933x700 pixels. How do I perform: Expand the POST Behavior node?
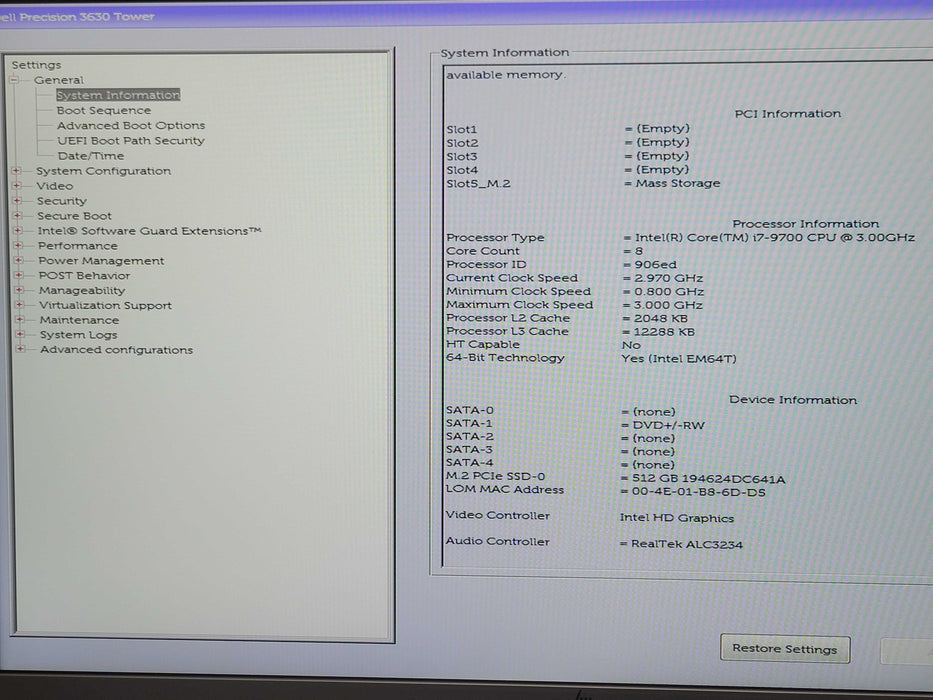(x=18, y=275)
